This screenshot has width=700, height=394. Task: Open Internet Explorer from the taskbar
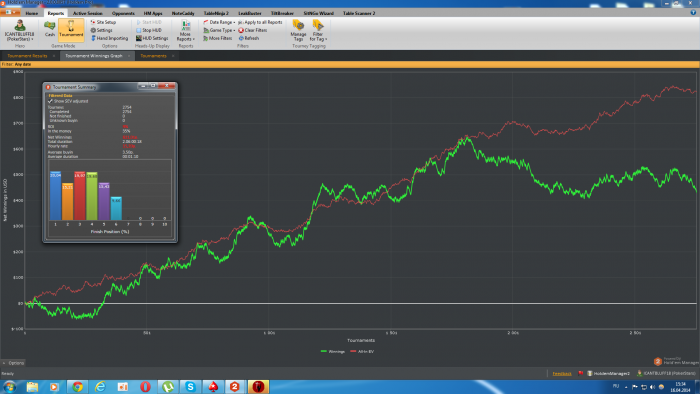click(100, 387)
